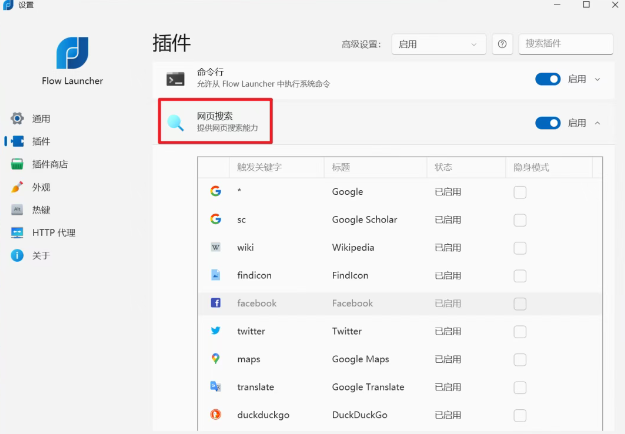This screenshot has width=625, height=434.
Task: Open the 插件商店 plugin store page
Action: point(50,164)
